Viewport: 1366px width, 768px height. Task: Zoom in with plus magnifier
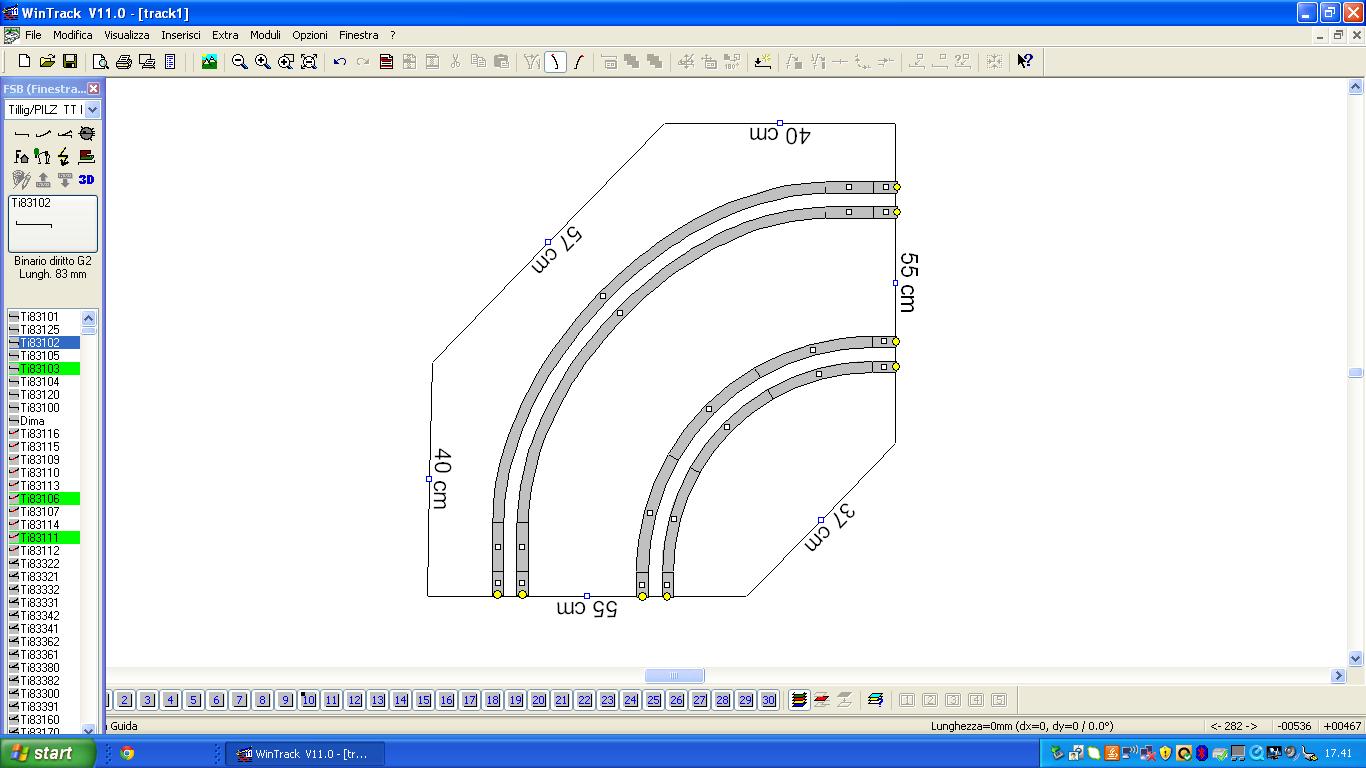tap(263, 62)
